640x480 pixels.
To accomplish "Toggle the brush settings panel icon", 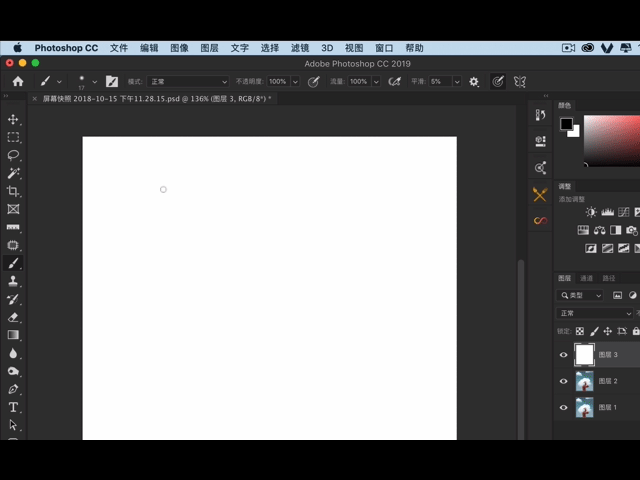I will (x=112, y=81).
